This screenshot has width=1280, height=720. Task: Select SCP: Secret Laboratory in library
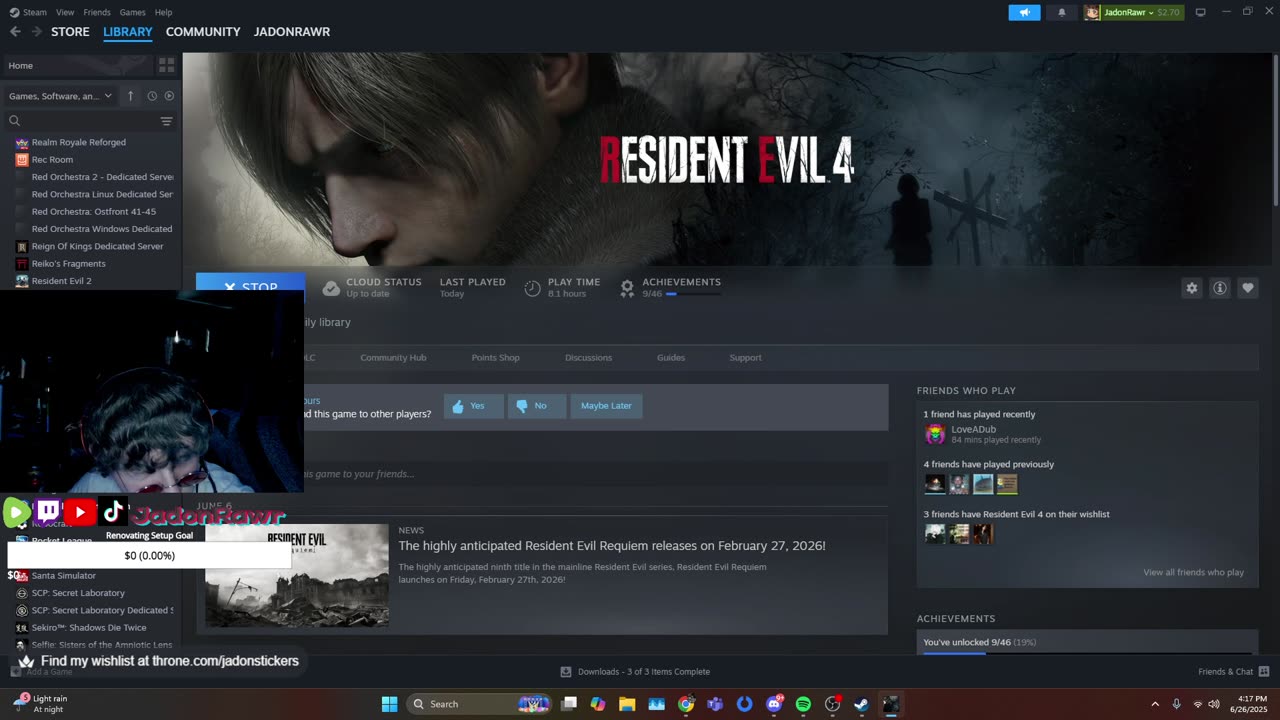pos(78,593)
